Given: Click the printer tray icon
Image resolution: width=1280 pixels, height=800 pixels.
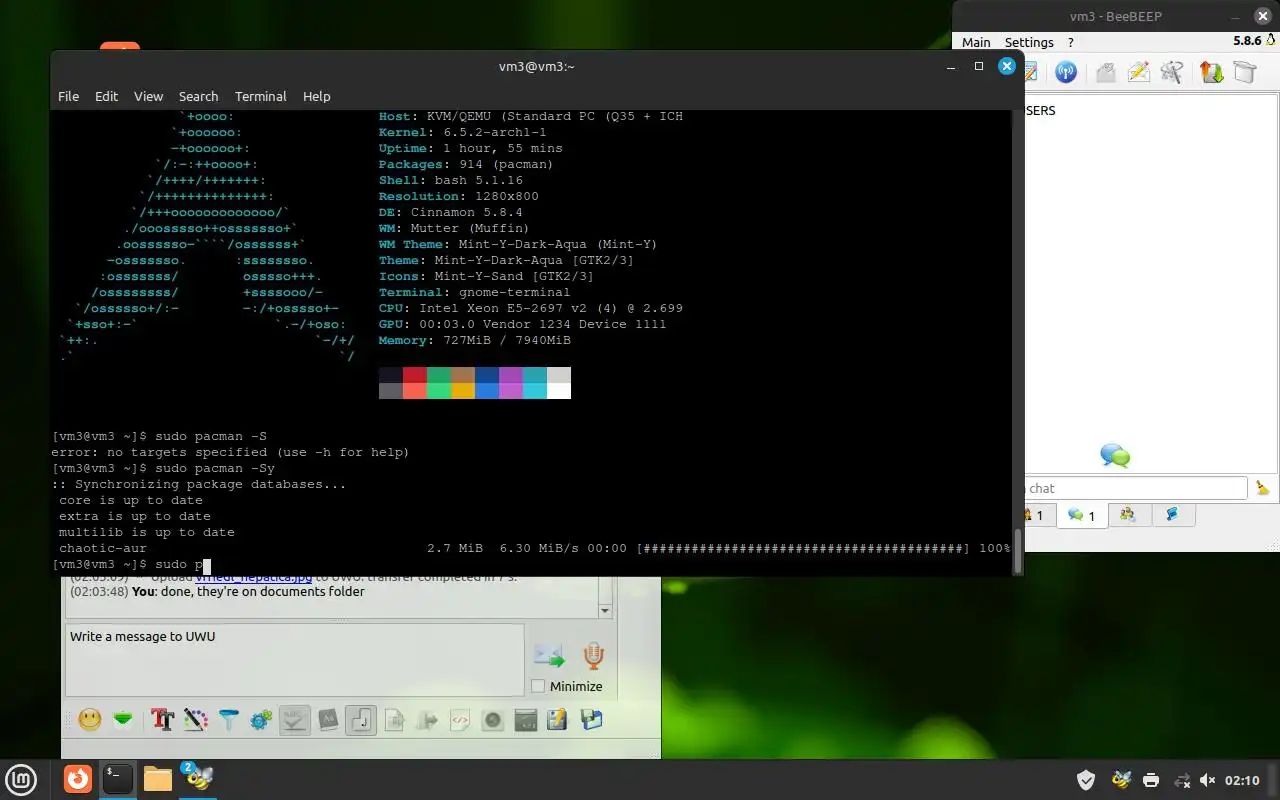Looking at the screenshot, I should tap(1151, 780).
